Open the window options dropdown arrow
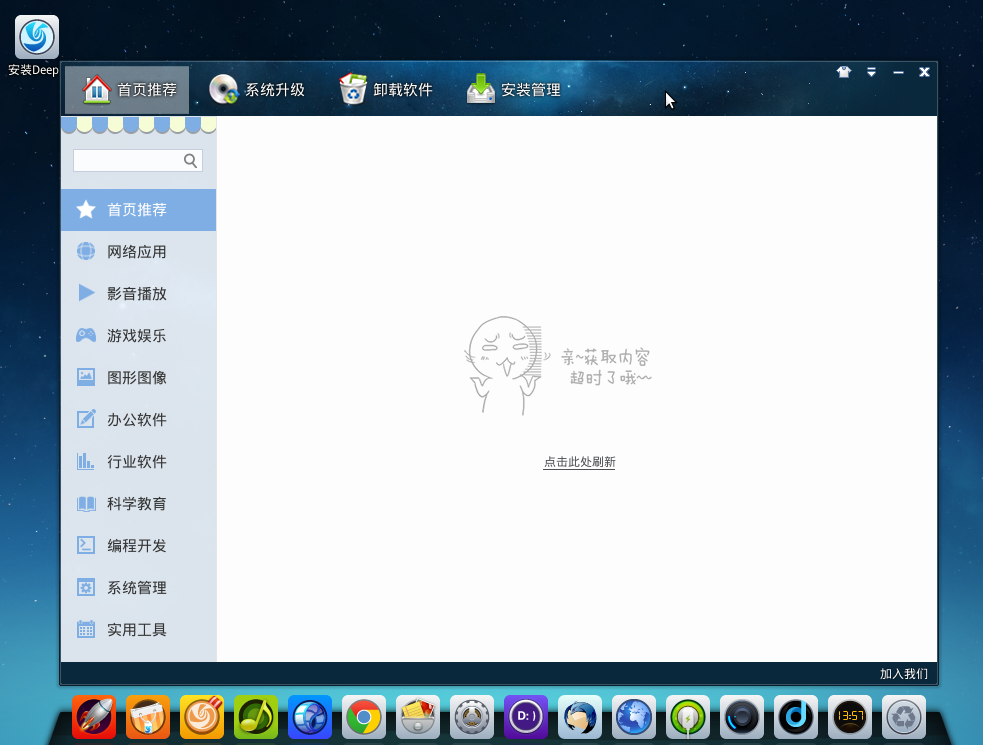 [870, 72]
